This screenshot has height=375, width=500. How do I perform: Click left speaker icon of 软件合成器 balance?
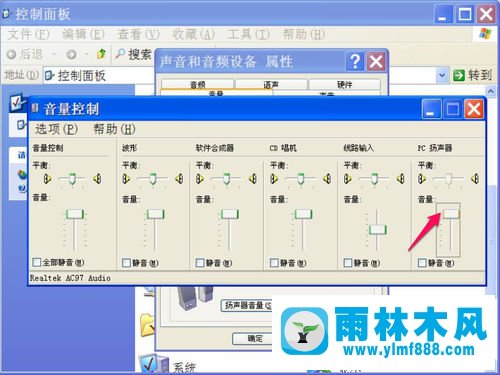pos(200,179)
